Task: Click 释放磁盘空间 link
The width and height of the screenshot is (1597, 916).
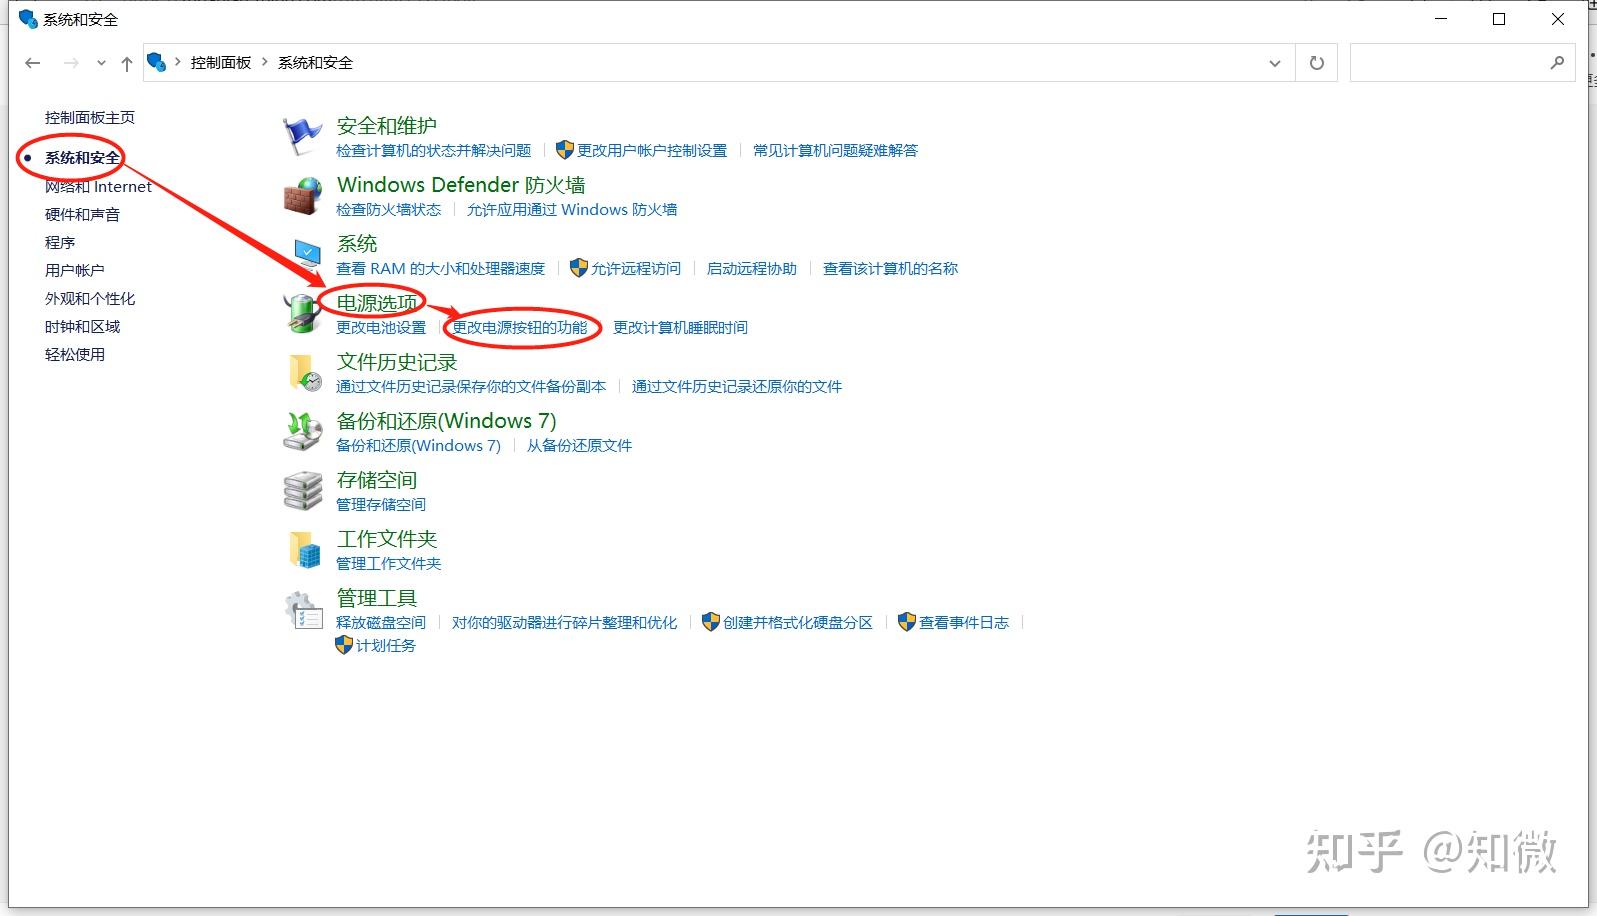Action: pos(381,622)
